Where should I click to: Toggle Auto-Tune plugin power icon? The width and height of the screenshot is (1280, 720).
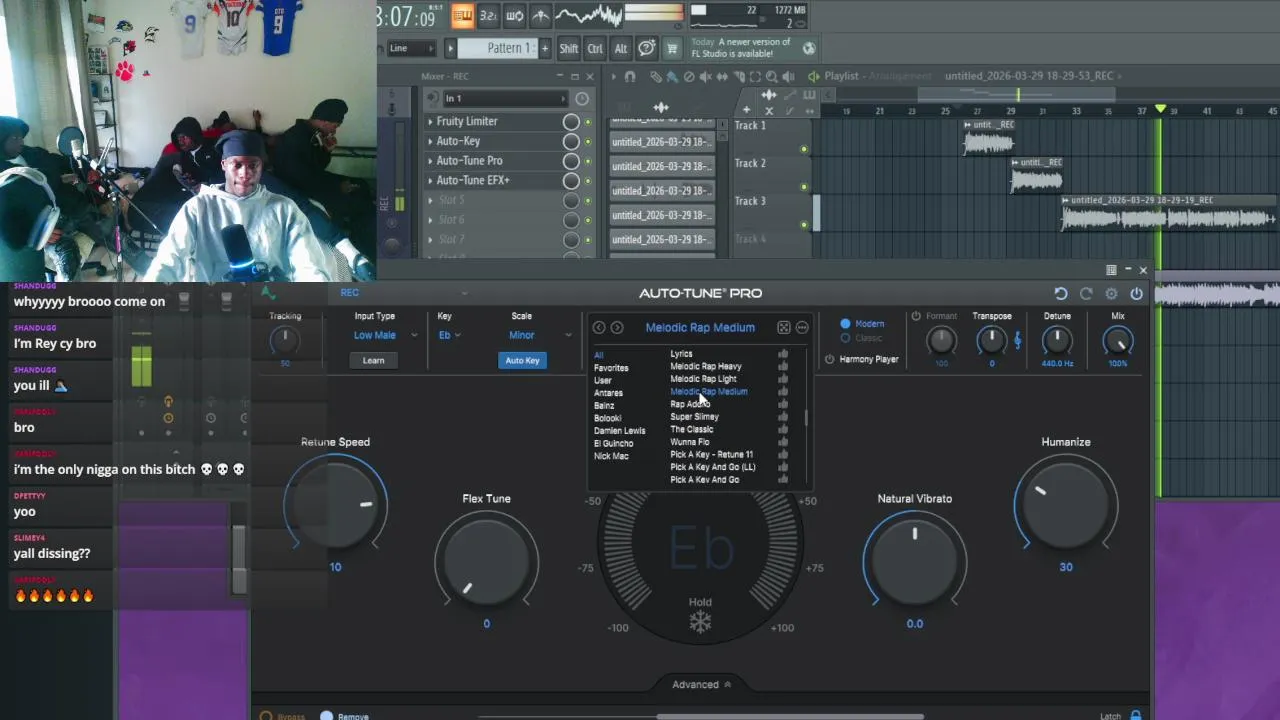[x=1136, y=294]
